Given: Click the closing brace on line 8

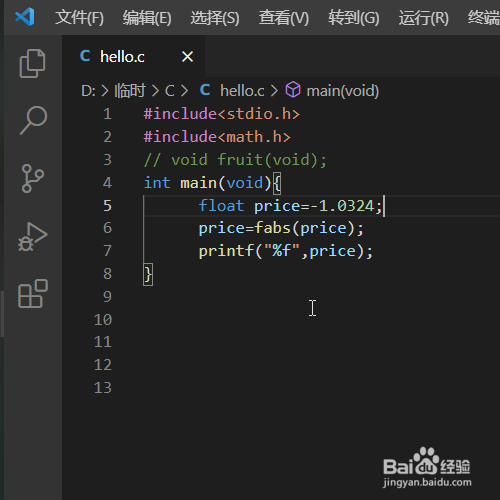Looking at the screenshot, I should click(148, 274).
